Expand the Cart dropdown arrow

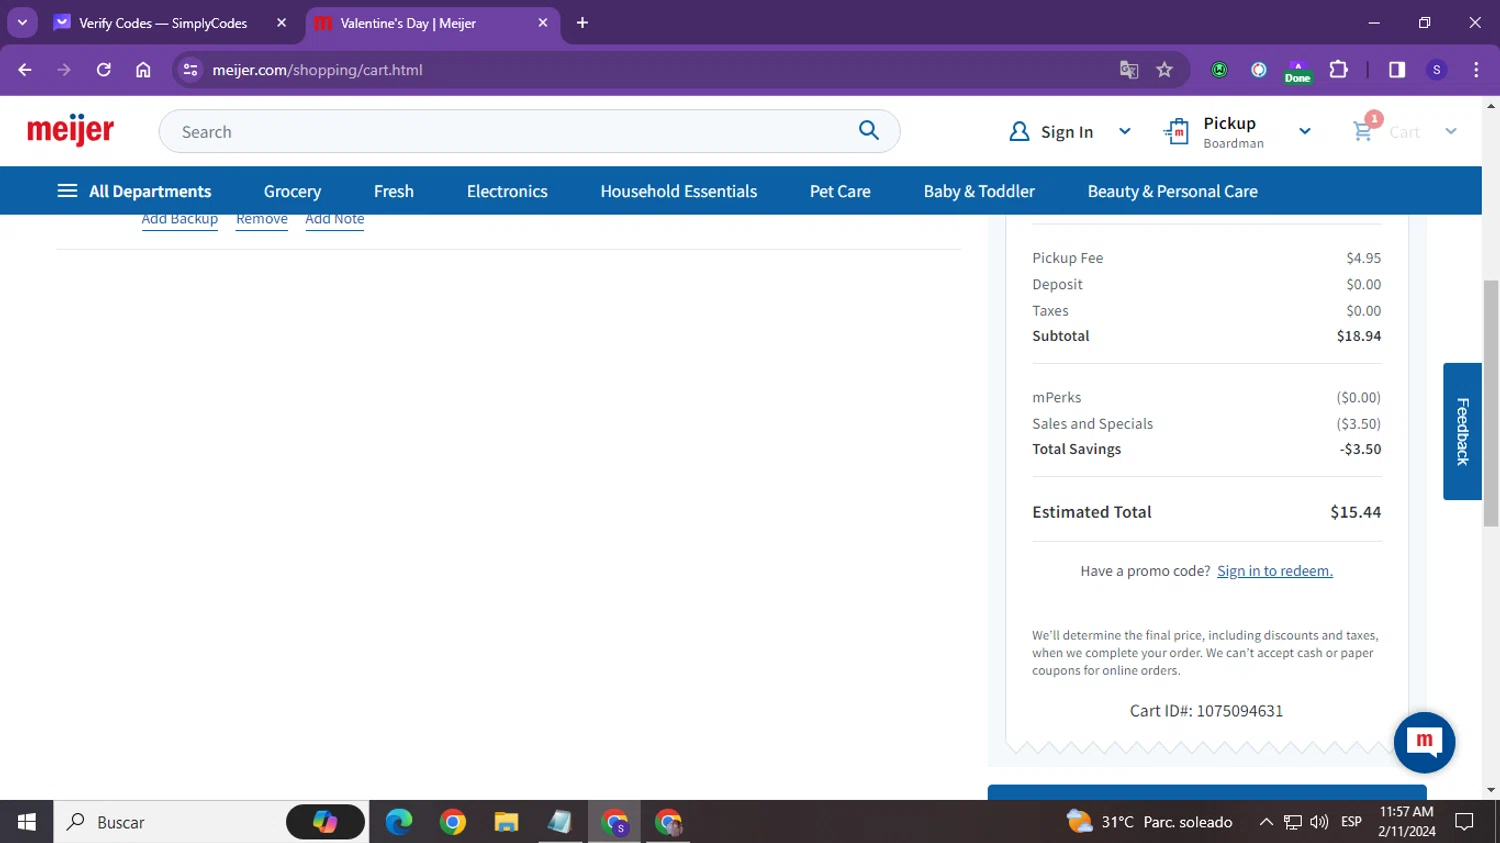[x=1451, y=131]
